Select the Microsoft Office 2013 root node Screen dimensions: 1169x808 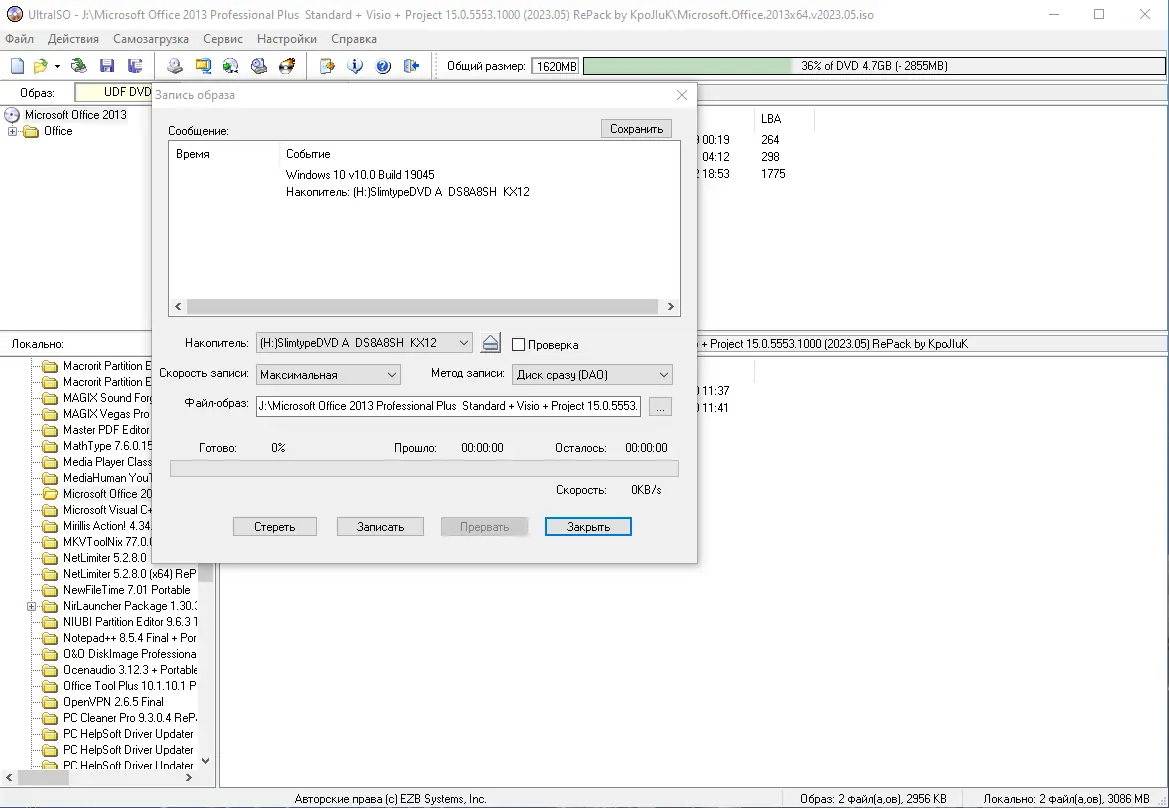75,115
